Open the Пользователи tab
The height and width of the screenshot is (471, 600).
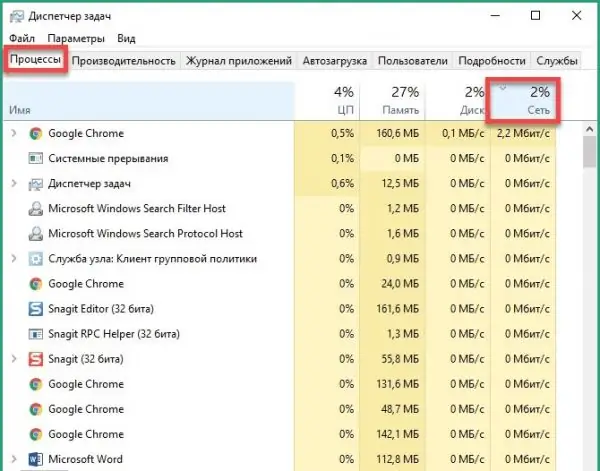pyautogui.click(x=412, y=61)
